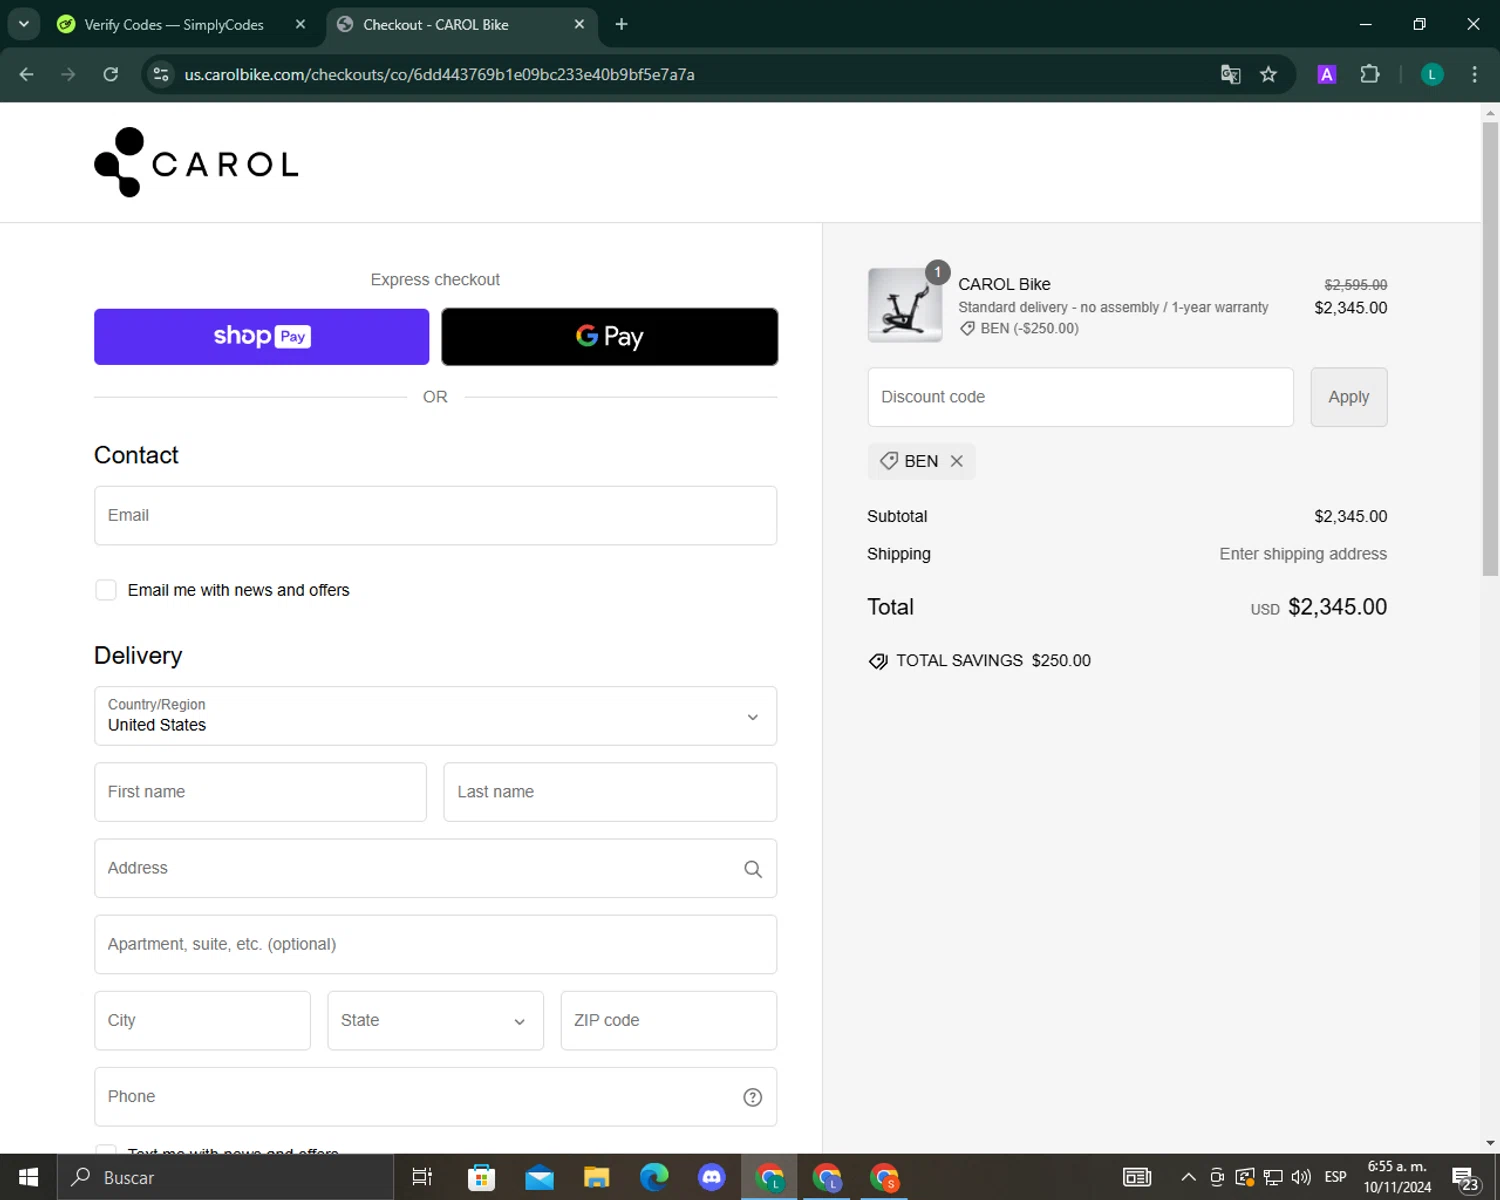Open site information icon in address bar
The height and width of the screenshot is (1200, 1500).
pyautogui.click(x=161, y=74)
